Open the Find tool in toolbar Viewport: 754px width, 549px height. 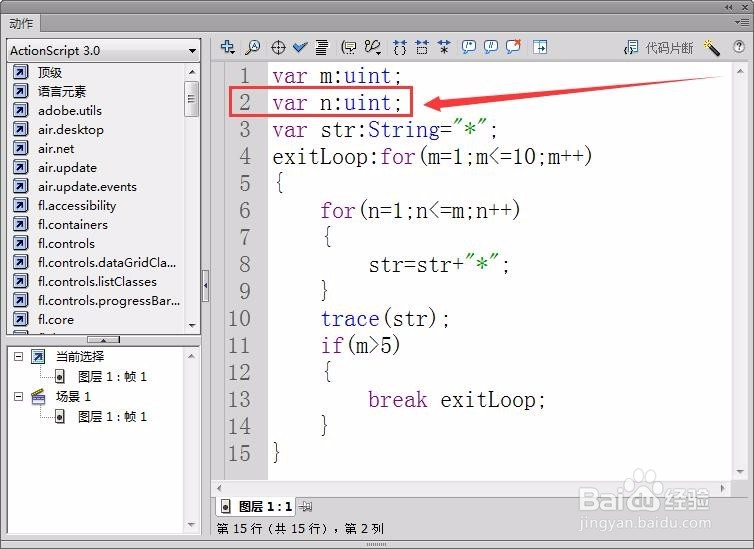click(253, 47)
